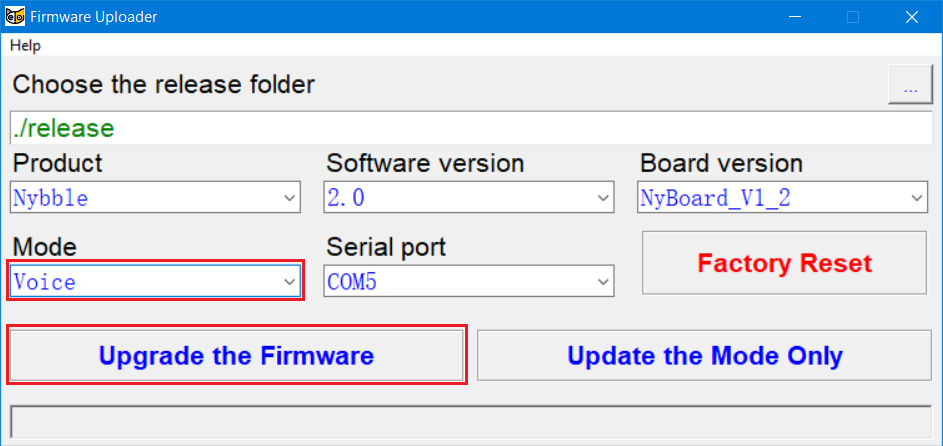943x446 pixels.
Task: Click the Firmware Uploader app icon
Action: [16, 17]
